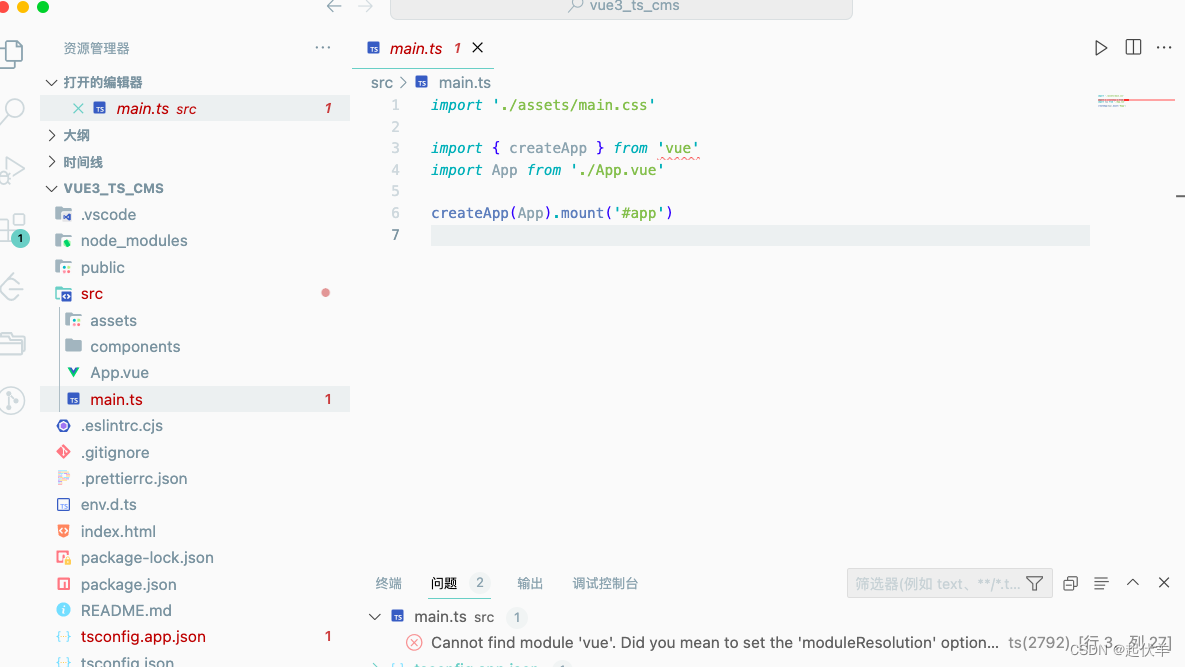Switch to the Output (输出) panel tab
Viewport: 1185px width, 667px height.
530,583
